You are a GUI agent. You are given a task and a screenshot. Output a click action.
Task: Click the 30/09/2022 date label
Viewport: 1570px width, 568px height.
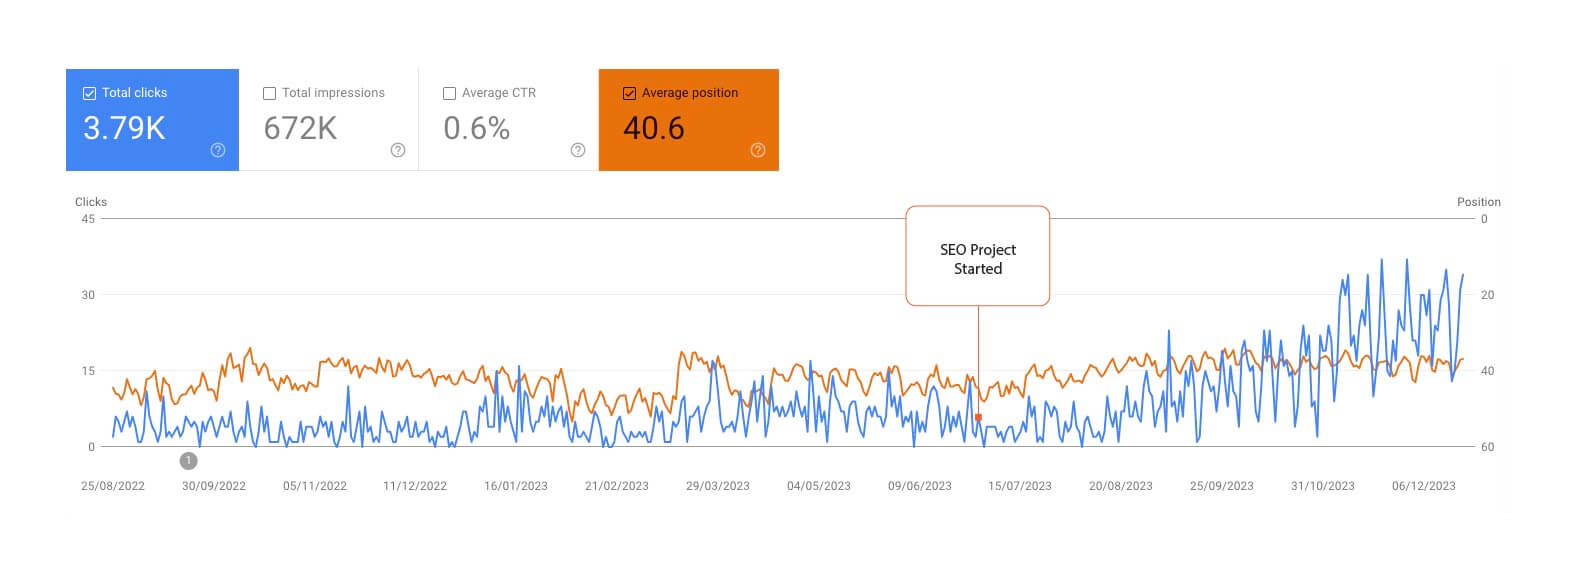pyautogui.click(x=214, y=486)
